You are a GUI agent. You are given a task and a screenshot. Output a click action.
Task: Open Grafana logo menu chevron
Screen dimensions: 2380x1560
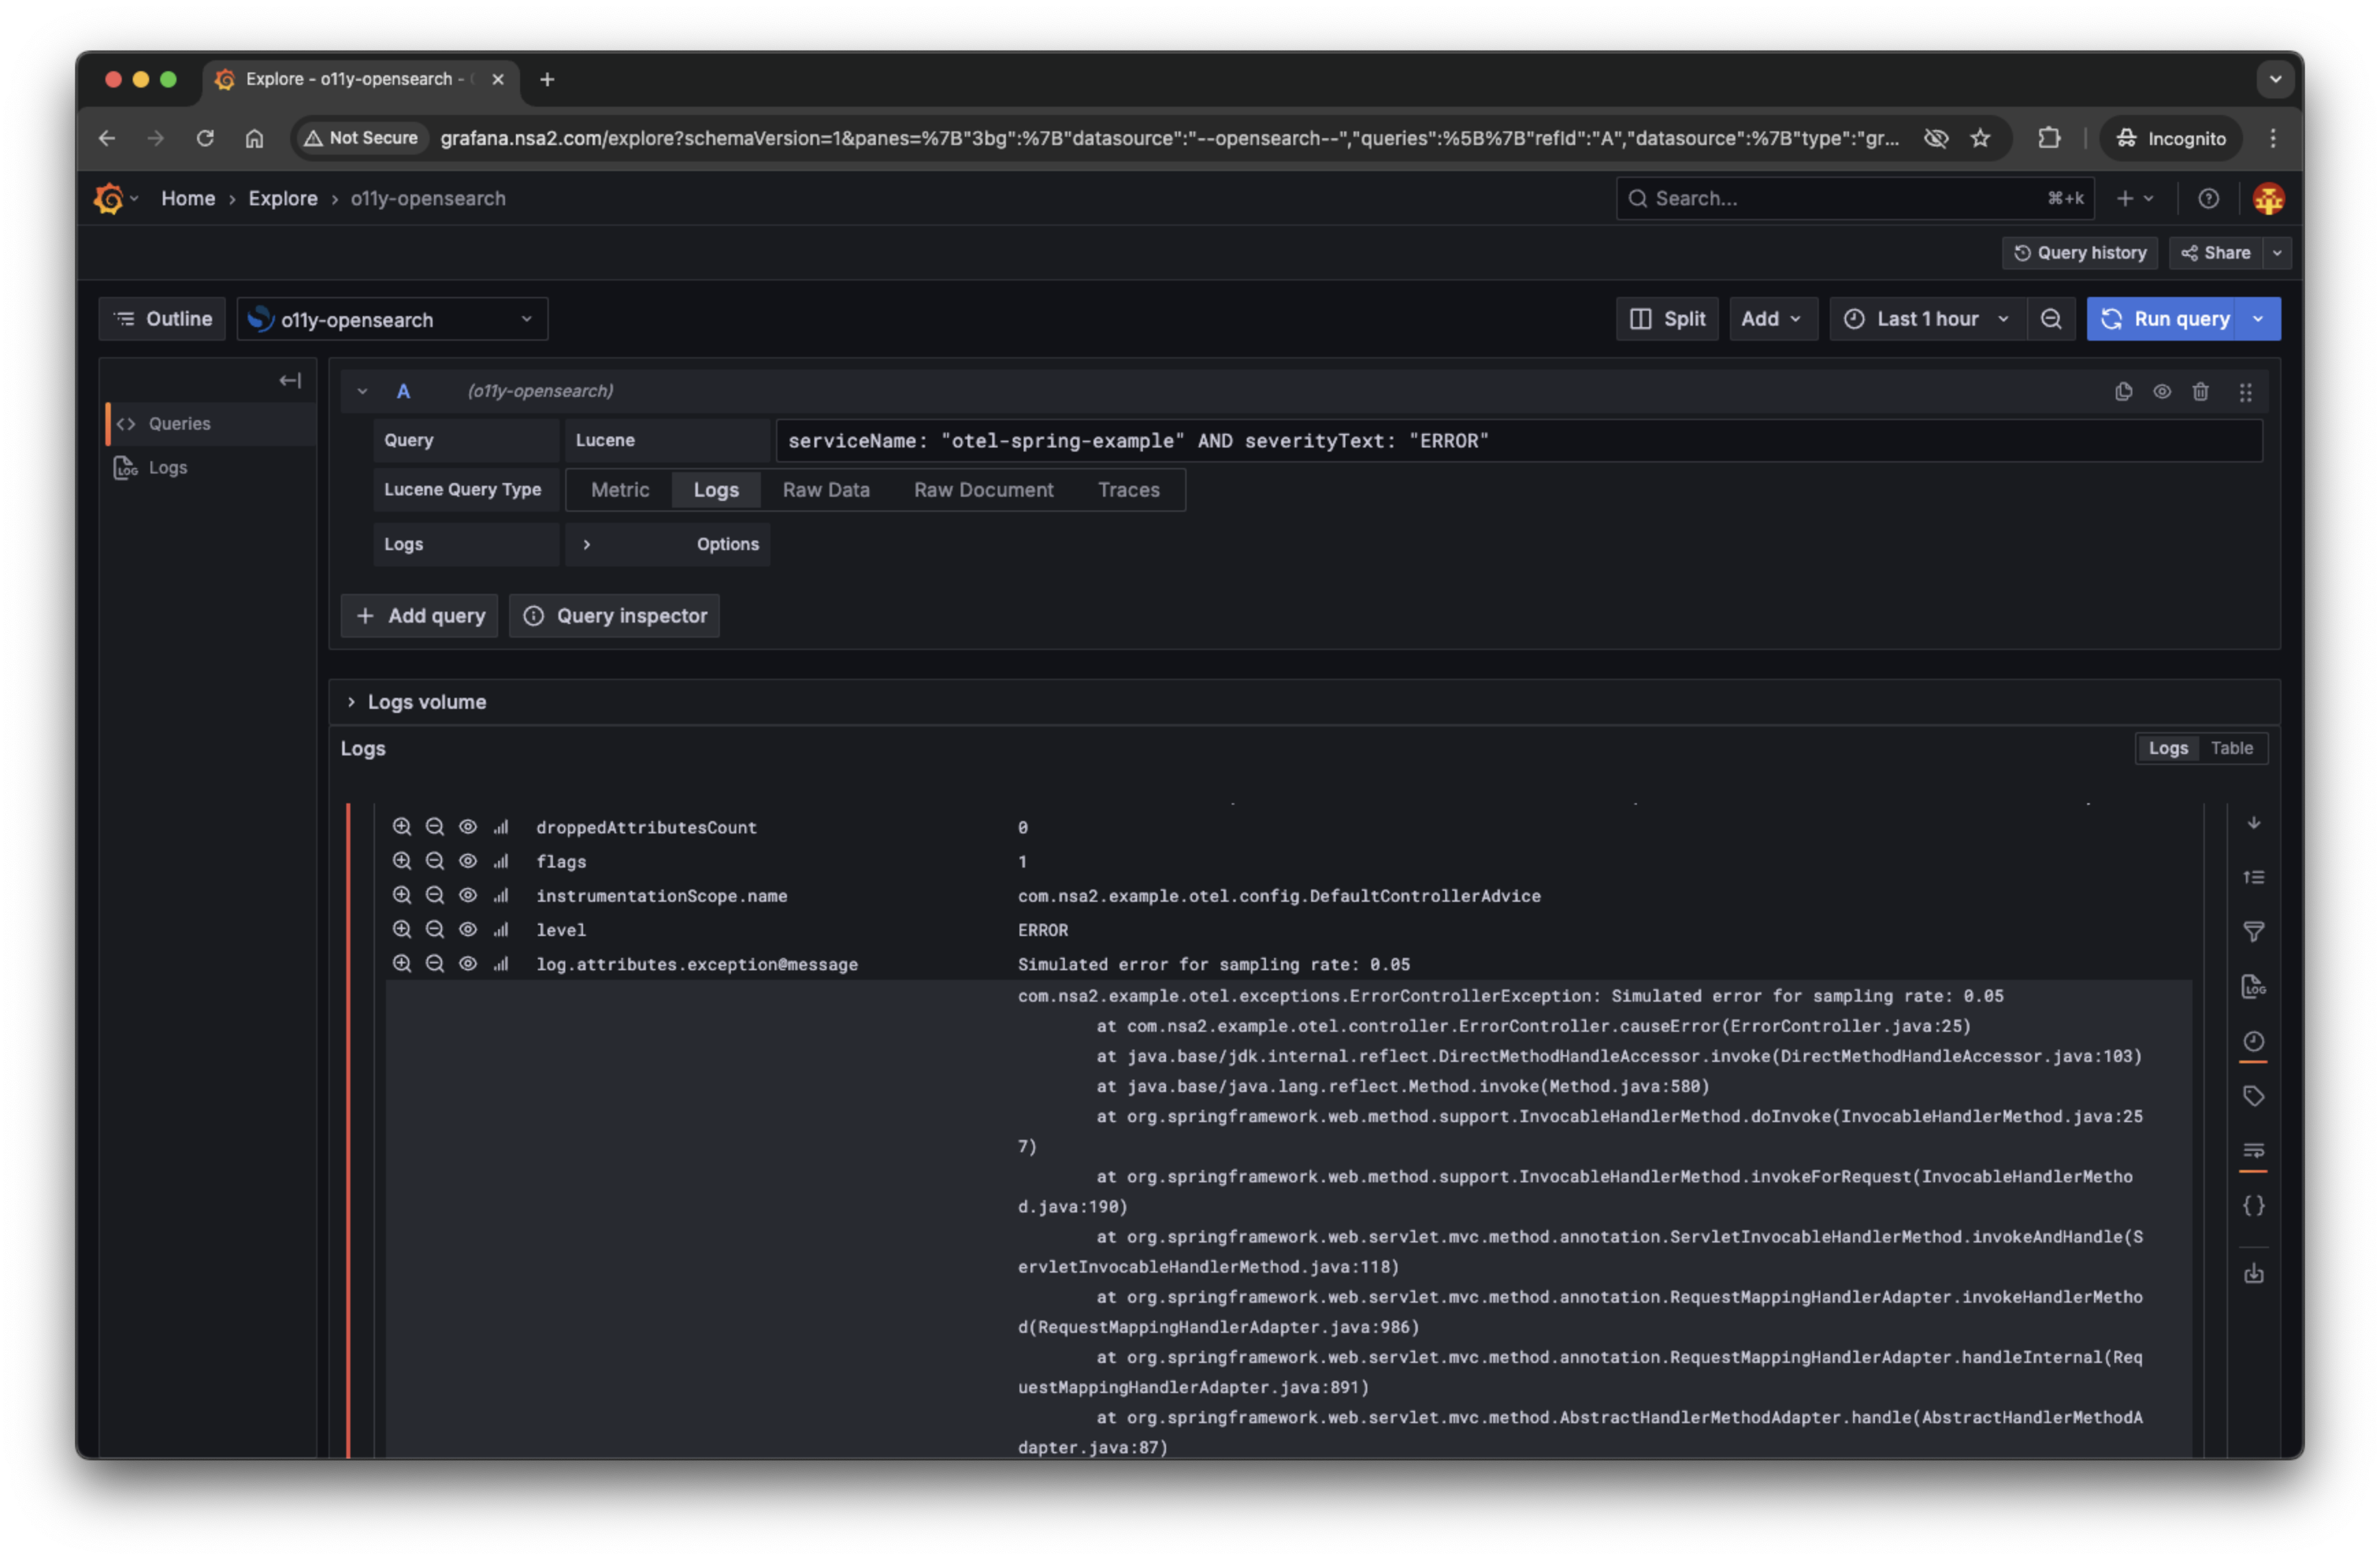click(x=134, y=198)
